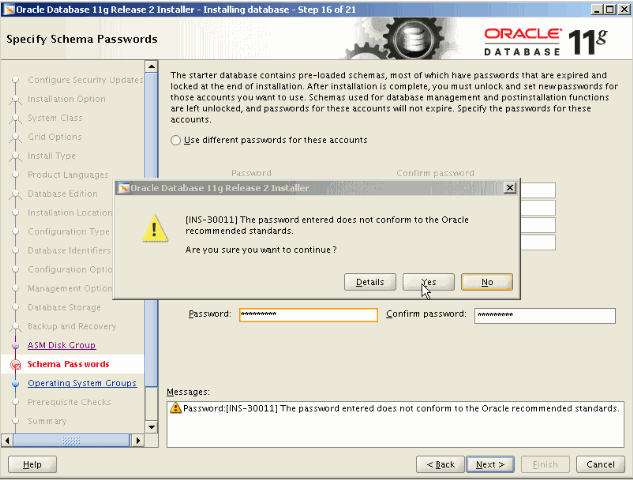
Task: Select the System Class step
Action: 55,118
